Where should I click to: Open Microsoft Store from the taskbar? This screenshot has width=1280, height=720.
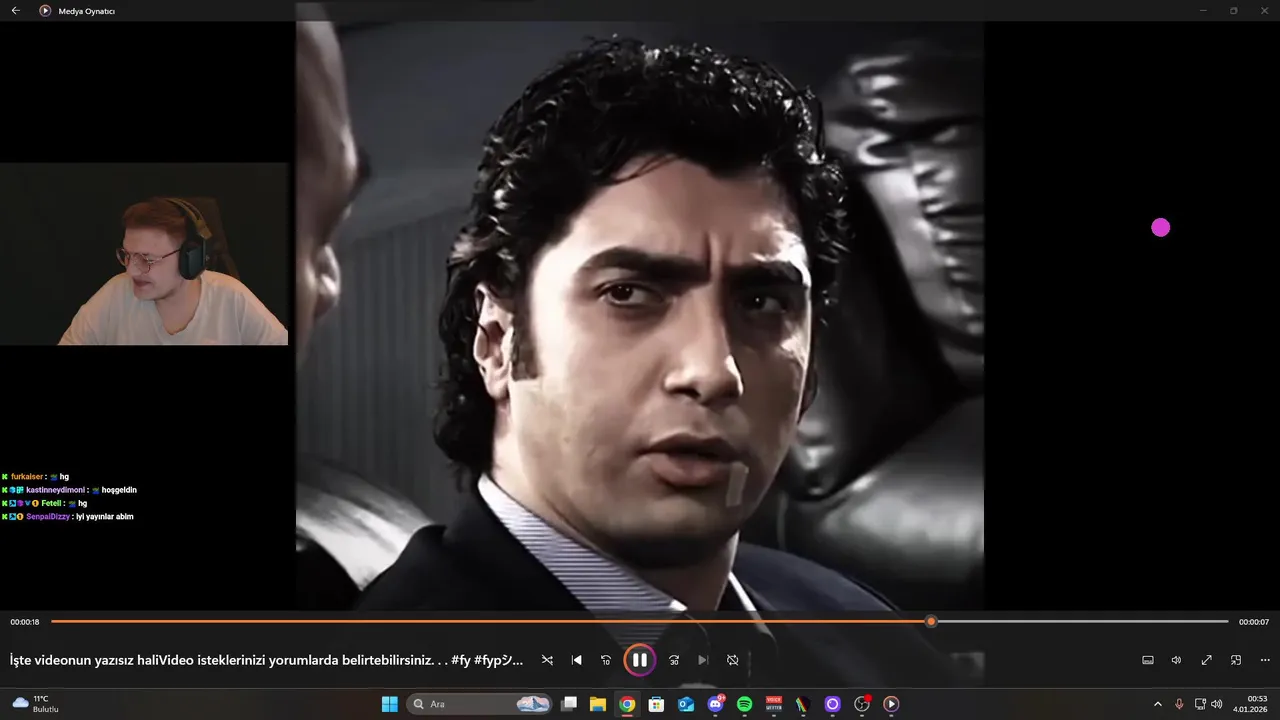(x=656, y=704)
